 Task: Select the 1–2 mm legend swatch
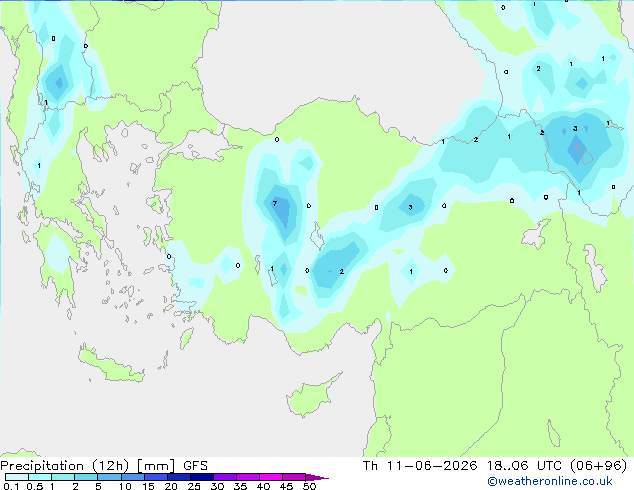click(63, 477)
